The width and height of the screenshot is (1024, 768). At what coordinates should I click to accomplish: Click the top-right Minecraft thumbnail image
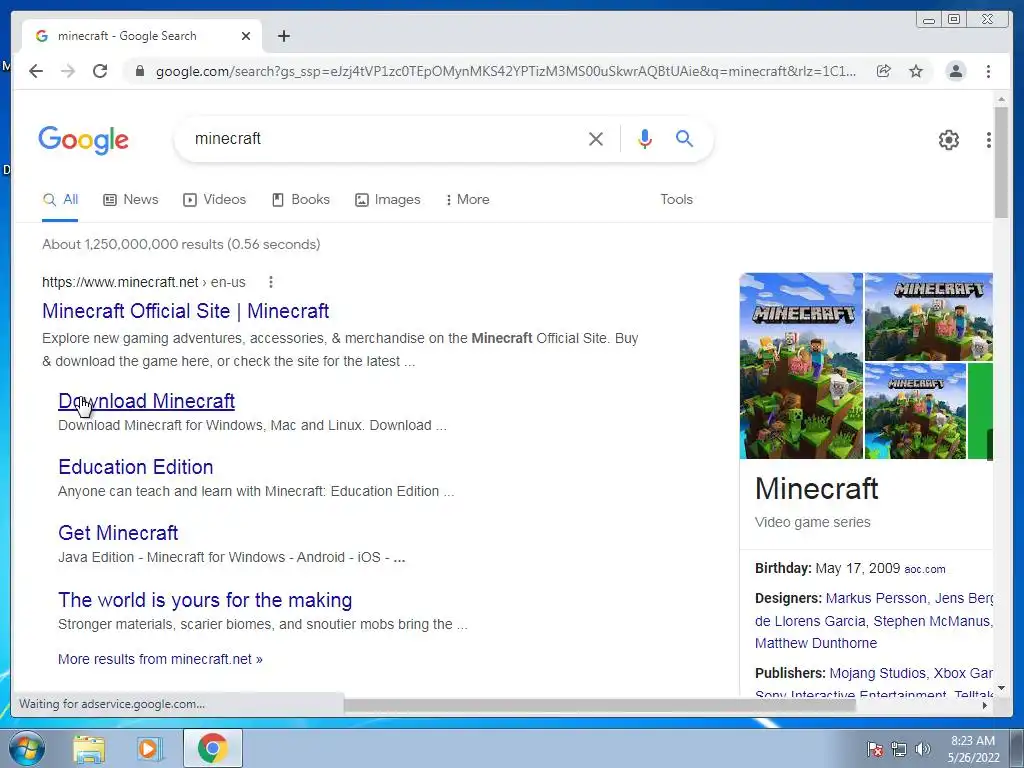coord(929,317)
